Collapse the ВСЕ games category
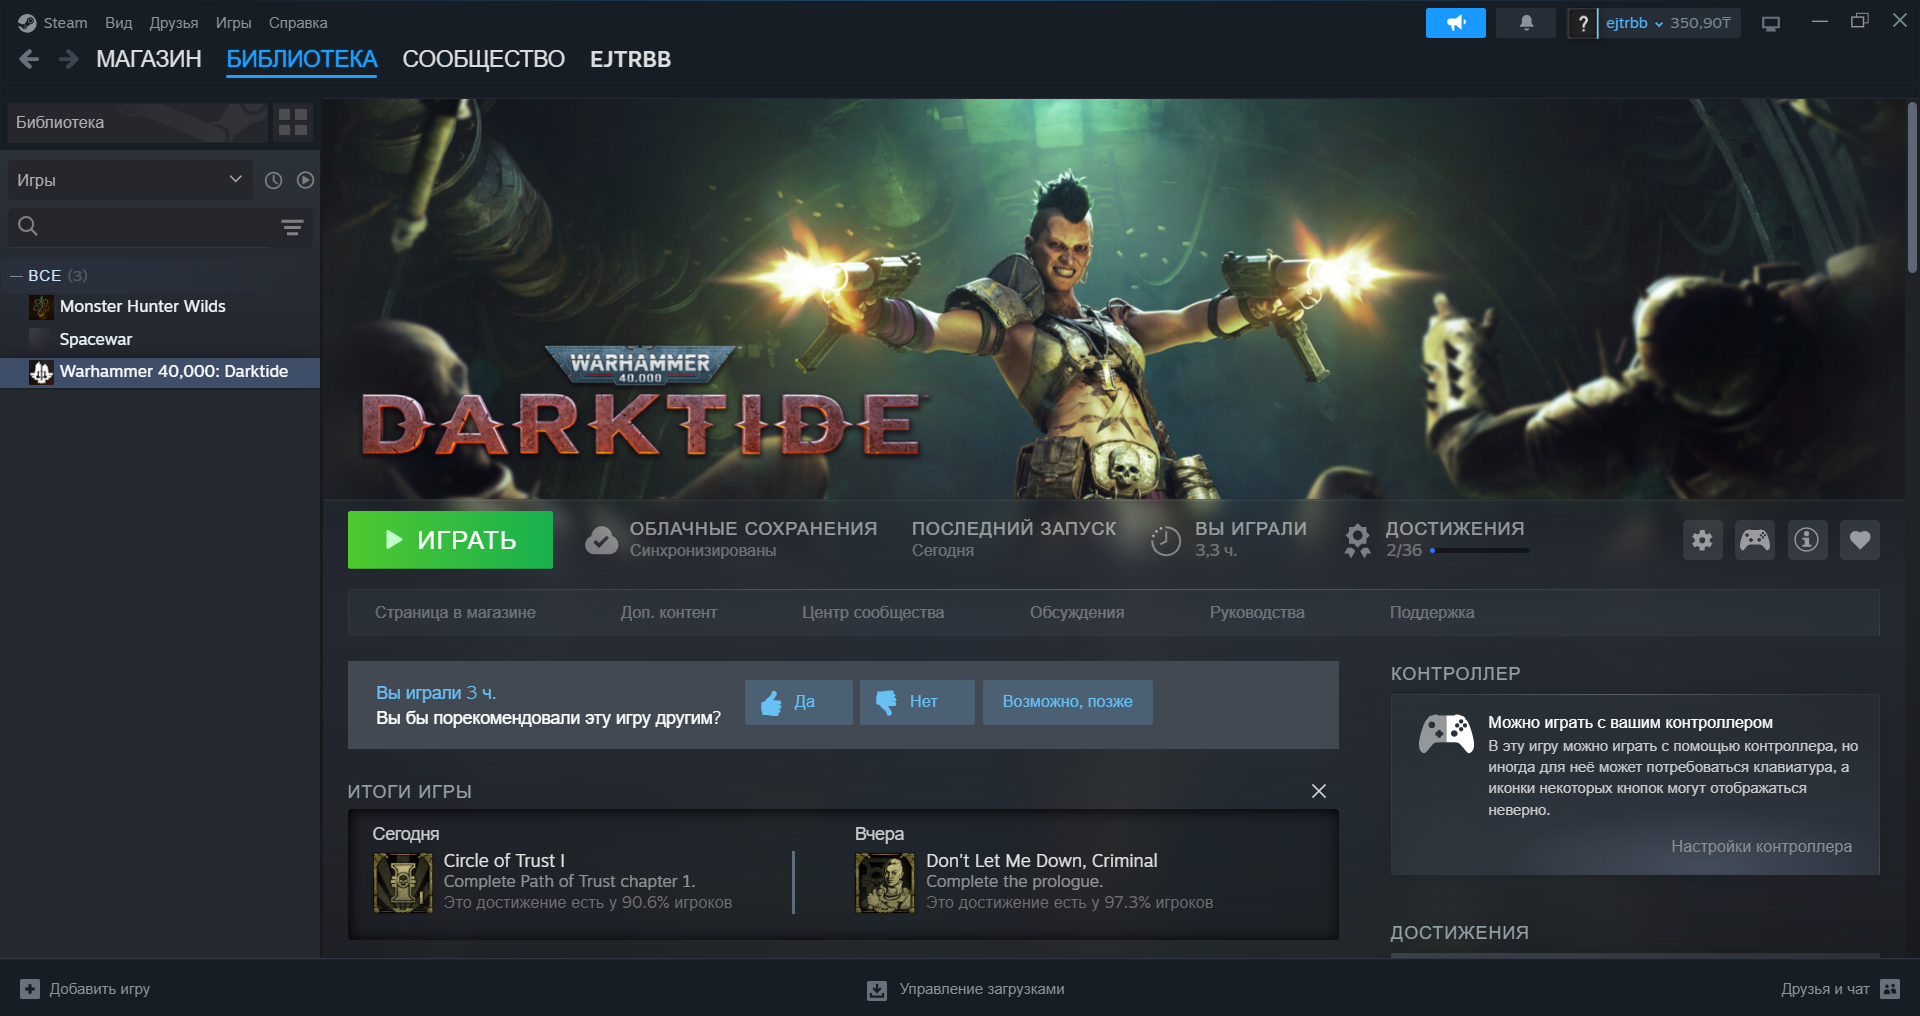This screenshot has height=1016, width=1920. [16, 275]
